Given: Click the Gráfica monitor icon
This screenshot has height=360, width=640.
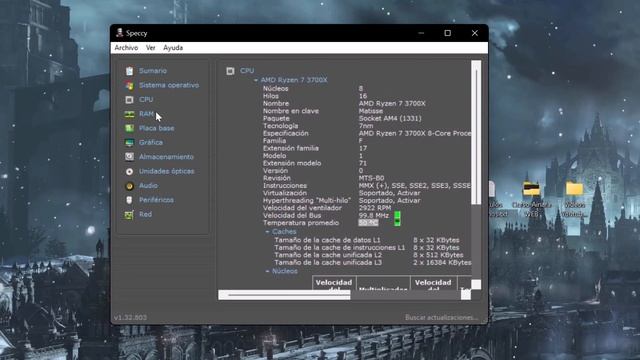Looking at the screenshot, I should click(129, 142).
